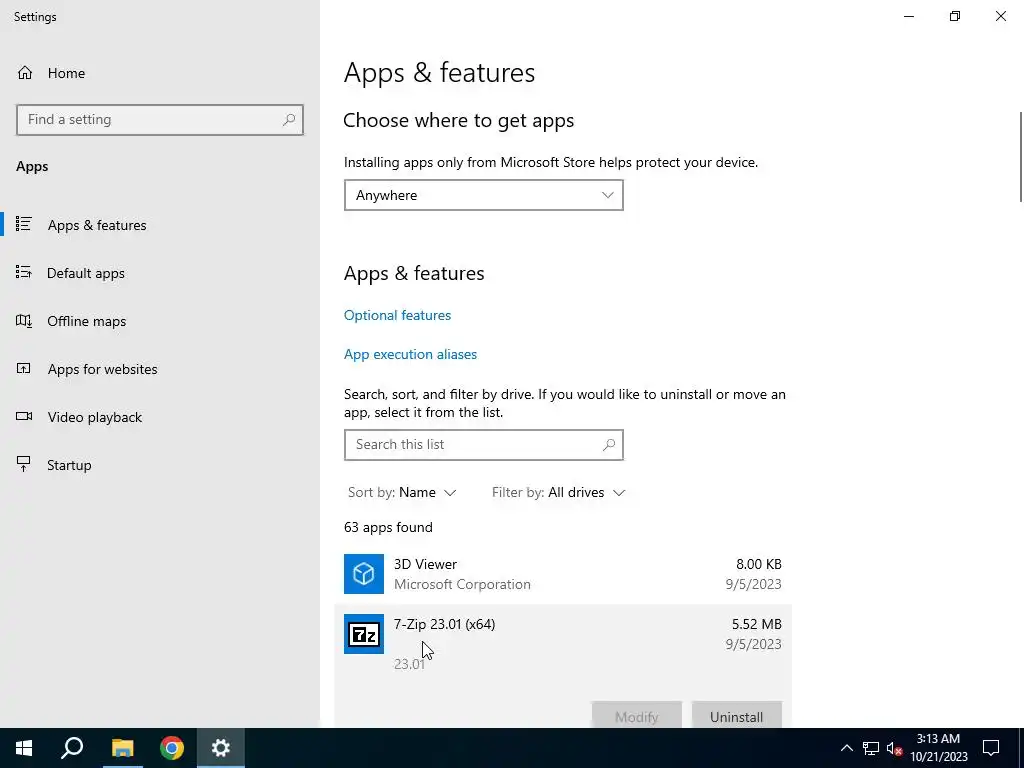Open the notification center icon
Image resolution: width=1024 pixels, height=768 pixels.
click(991, 748)
